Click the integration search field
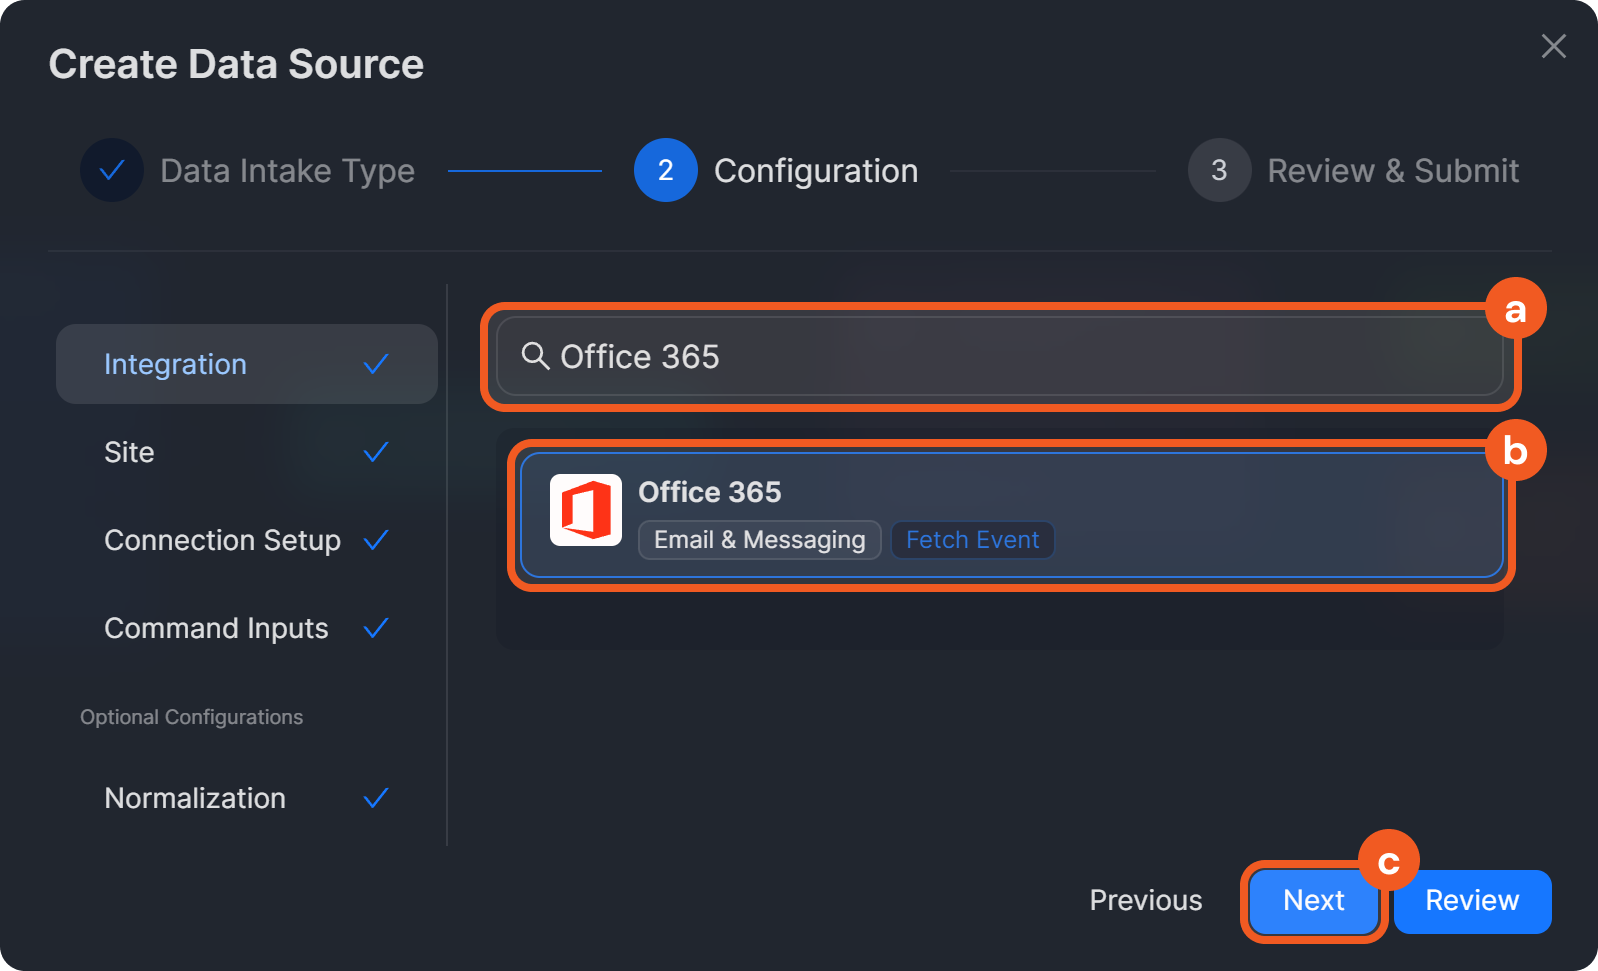Viewport: 1598px width, 971px height. 1000,356
